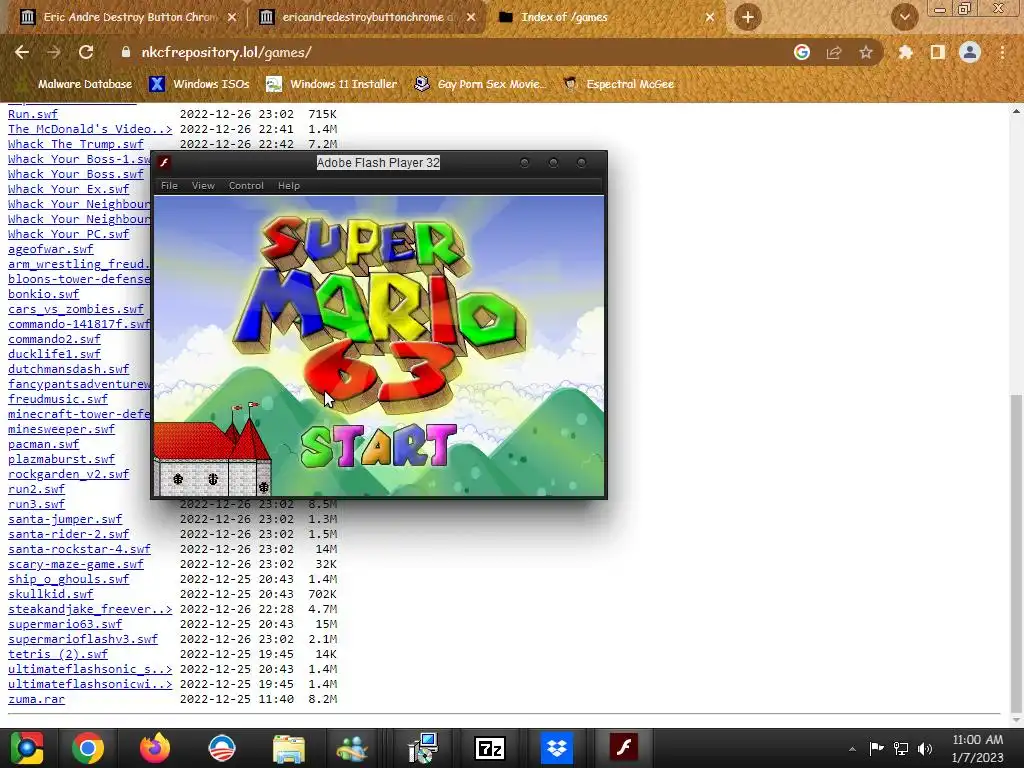This screenshot has height=768, width=1024.
Task: Bookmark this page with the star
Action: pyautogui.click(x=866, y=52)
